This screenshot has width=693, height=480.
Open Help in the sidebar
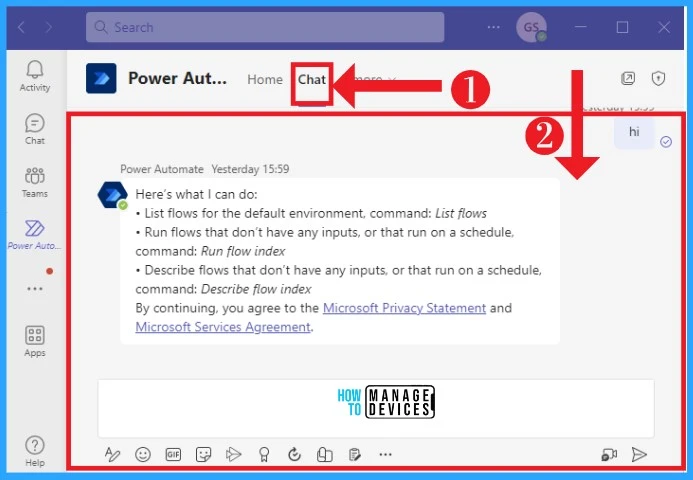point(34,451)
